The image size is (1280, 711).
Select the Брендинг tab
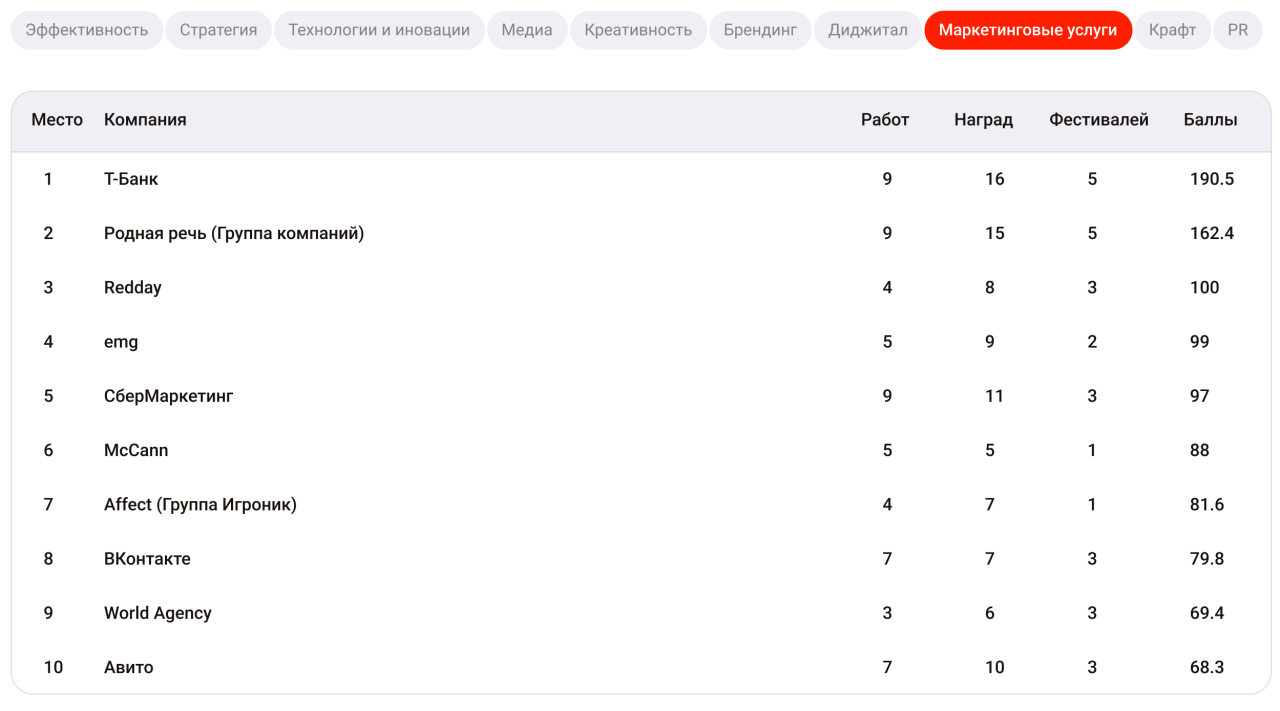coord(760,30)
